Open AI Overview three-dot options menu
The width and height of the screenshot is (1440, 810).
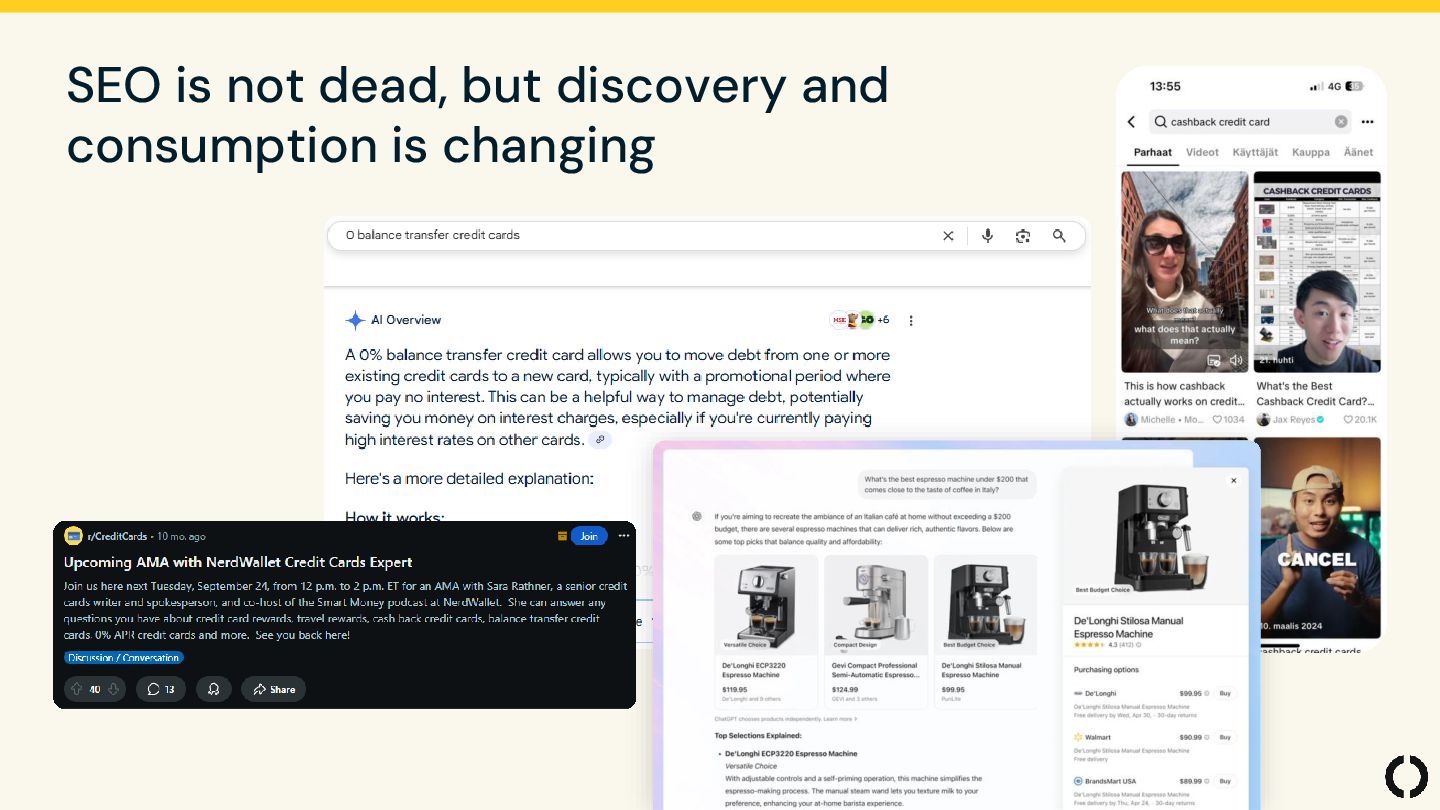click(911, 321)
